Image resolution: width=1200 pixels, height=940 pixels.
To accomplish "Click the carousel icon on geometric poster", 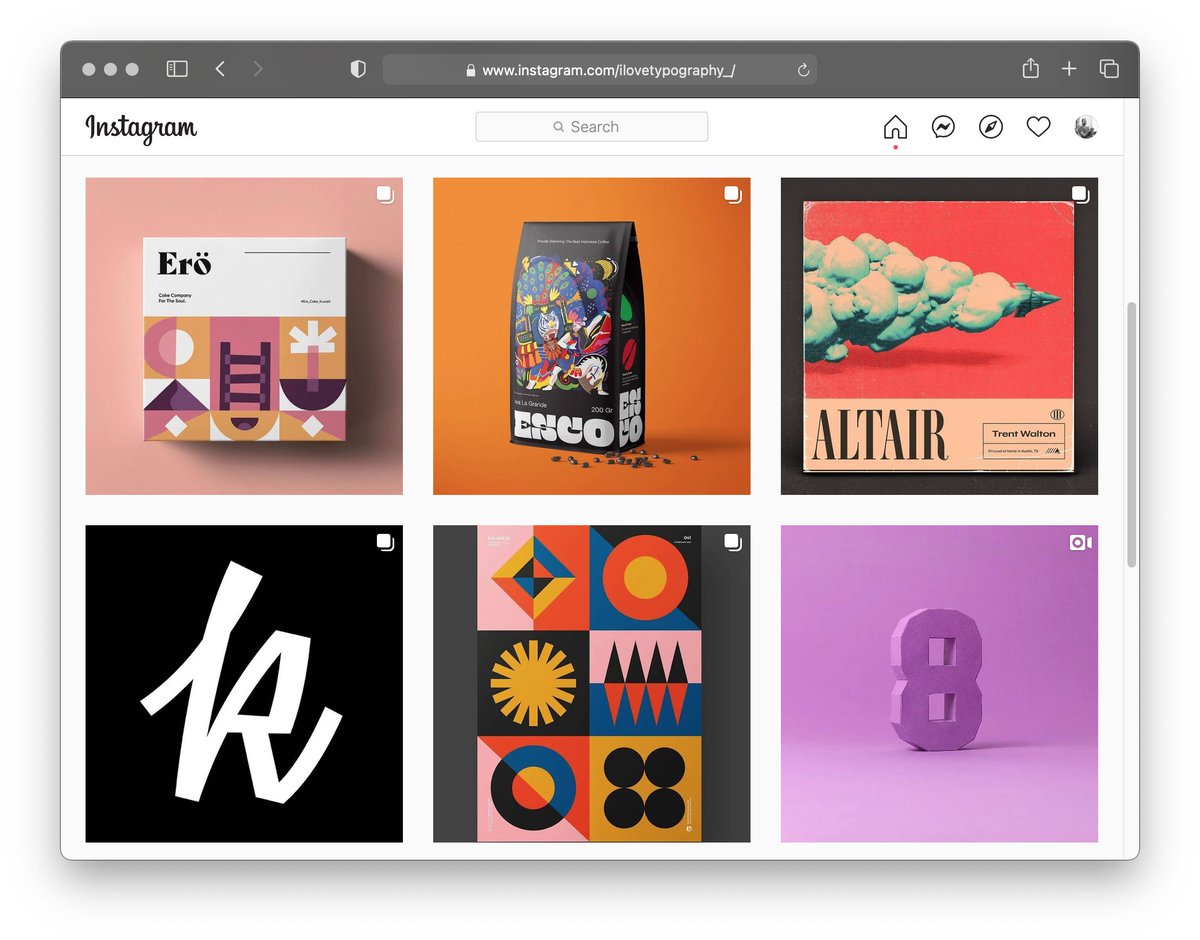I will click(733, 542).
